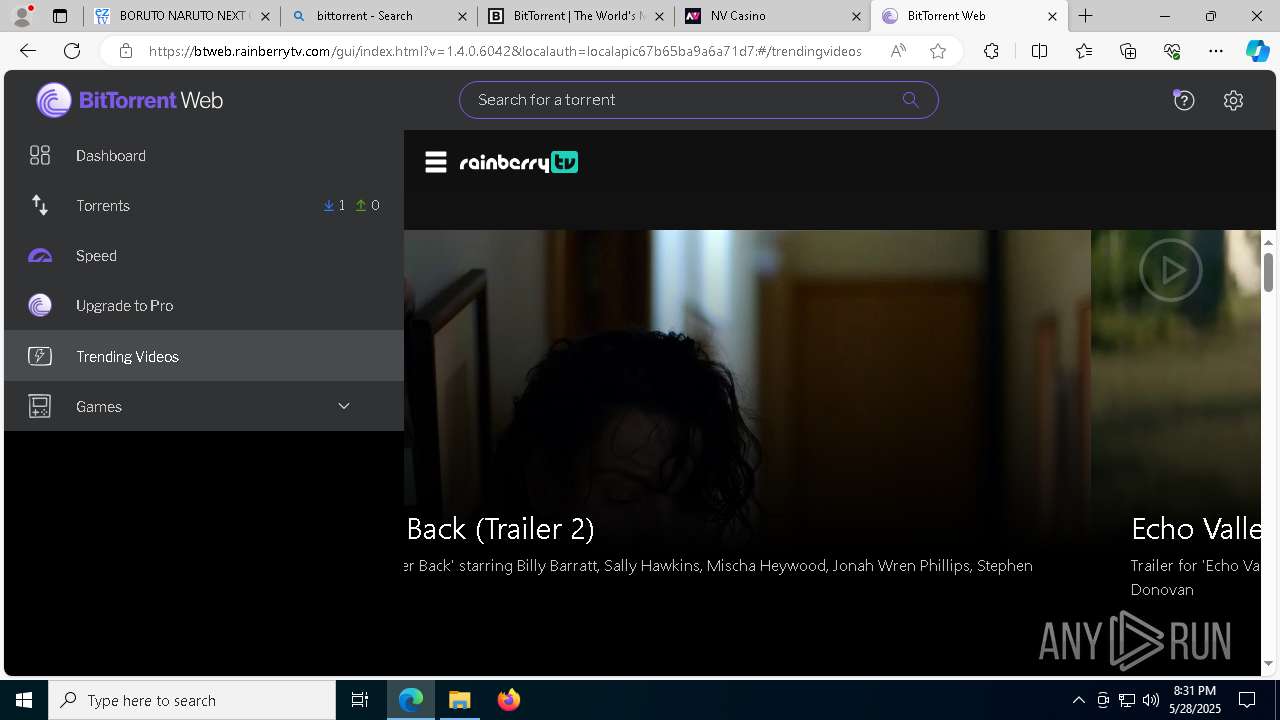Click the rainberry tv logo
The height and width of the screenshot is (720, 1280).
[519, 162]
